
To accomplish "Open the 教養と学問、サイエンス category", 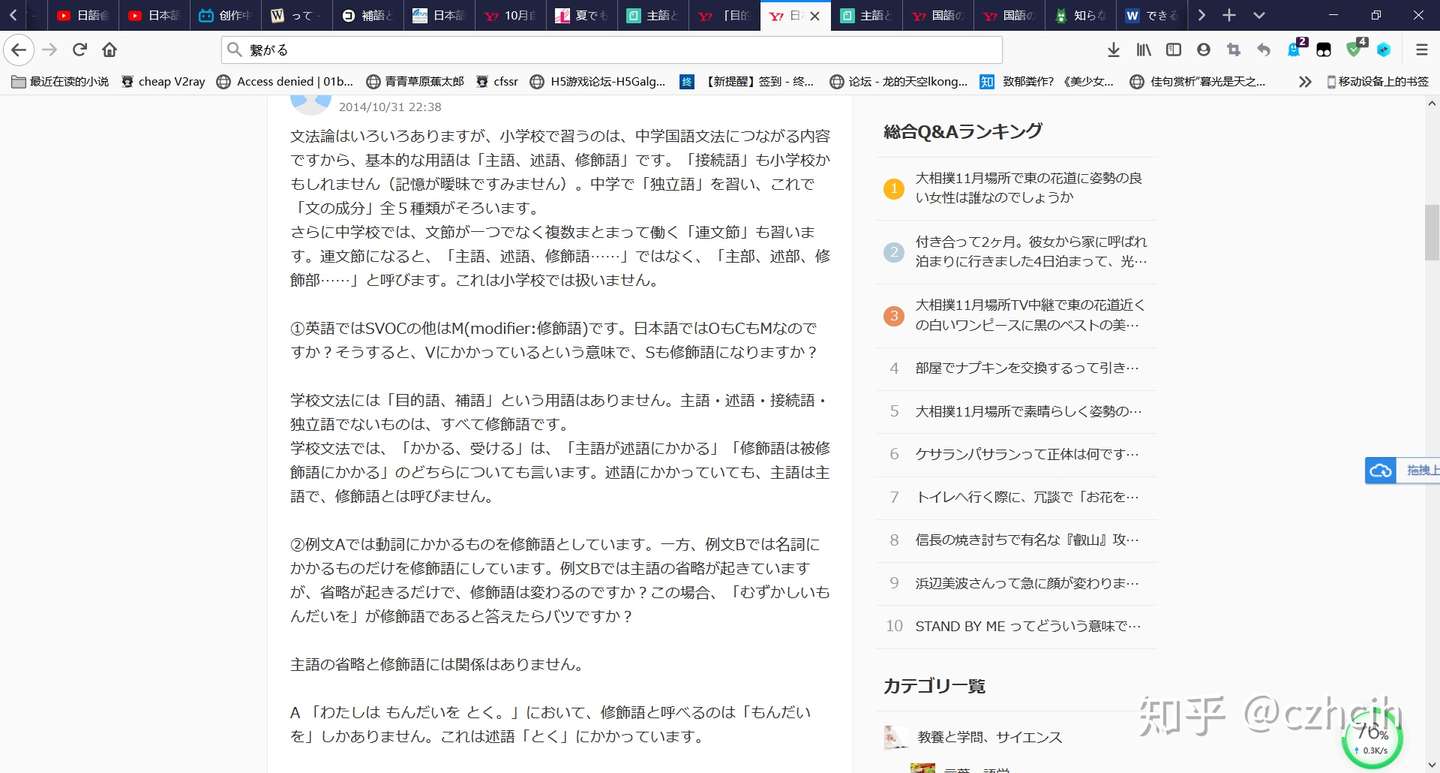I will (990, 737).
